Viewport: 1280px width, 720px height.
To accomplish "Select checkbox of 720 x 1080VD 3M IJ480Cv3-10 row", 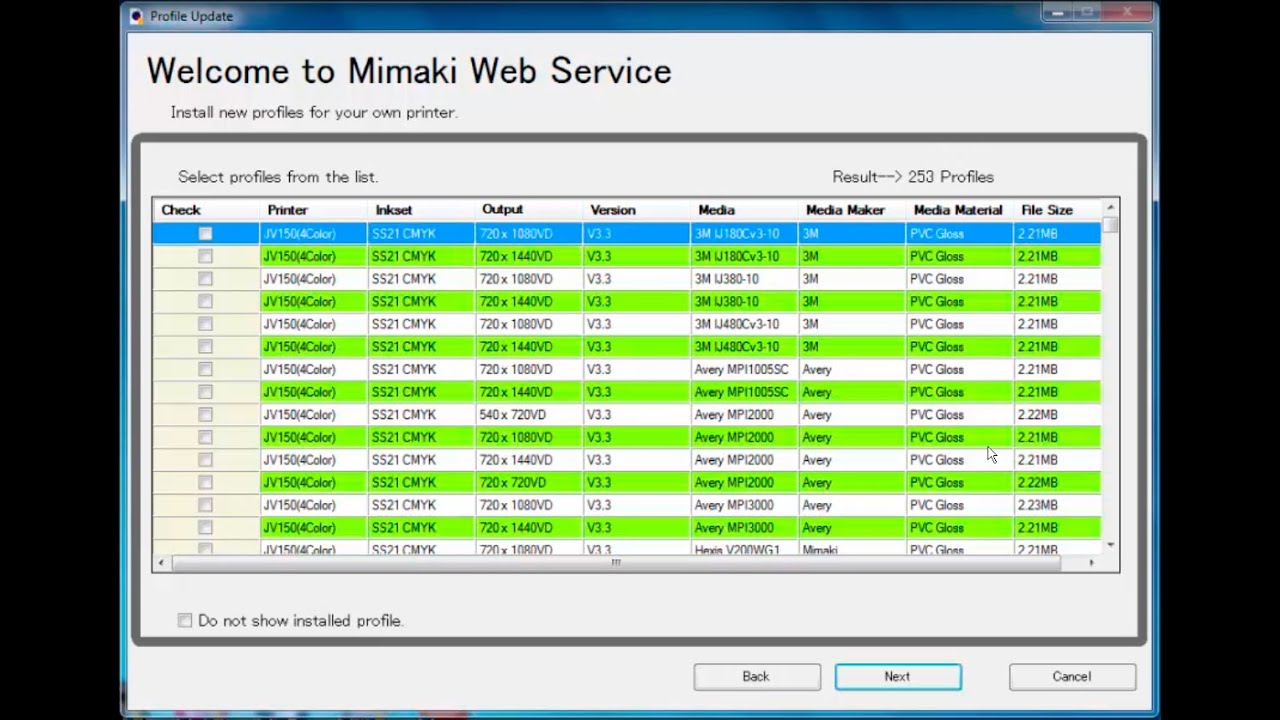I will click(x=205, y=324).
